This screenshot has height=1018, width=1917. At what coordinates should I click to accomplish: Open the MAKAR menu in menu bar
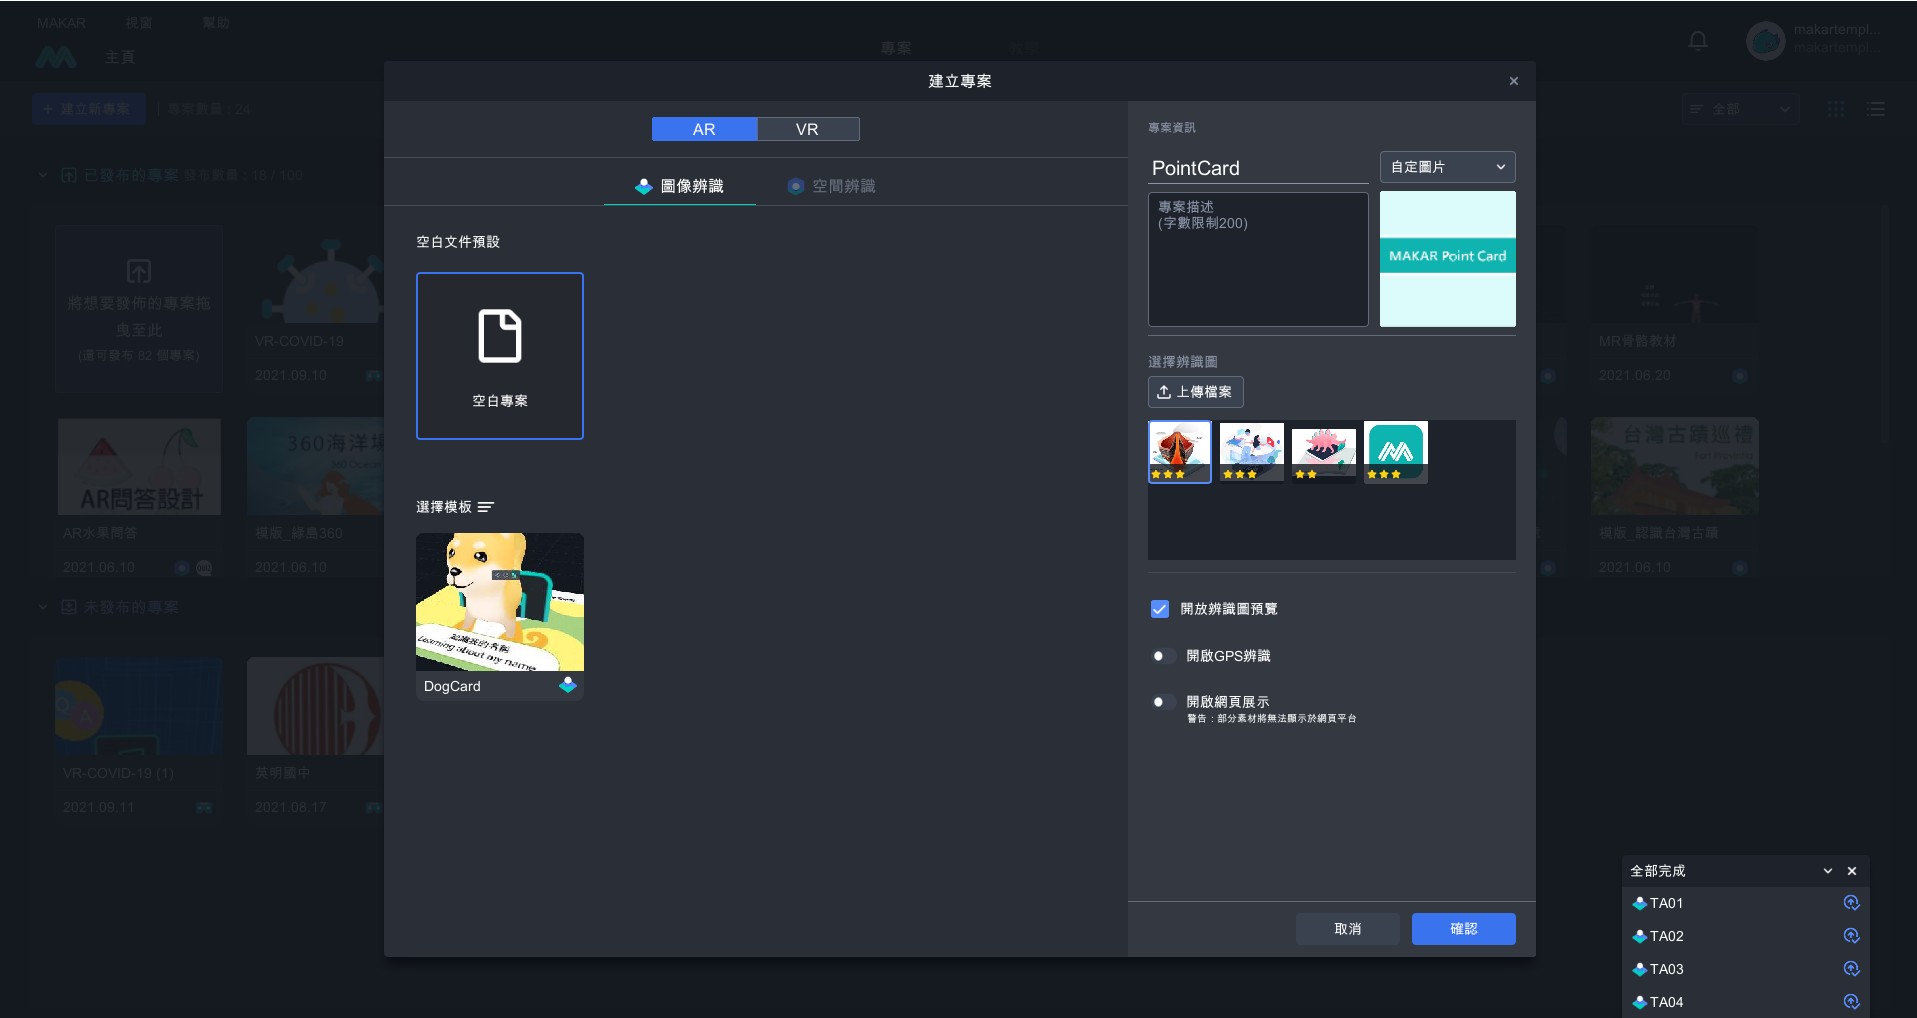(x=61, y=23)
